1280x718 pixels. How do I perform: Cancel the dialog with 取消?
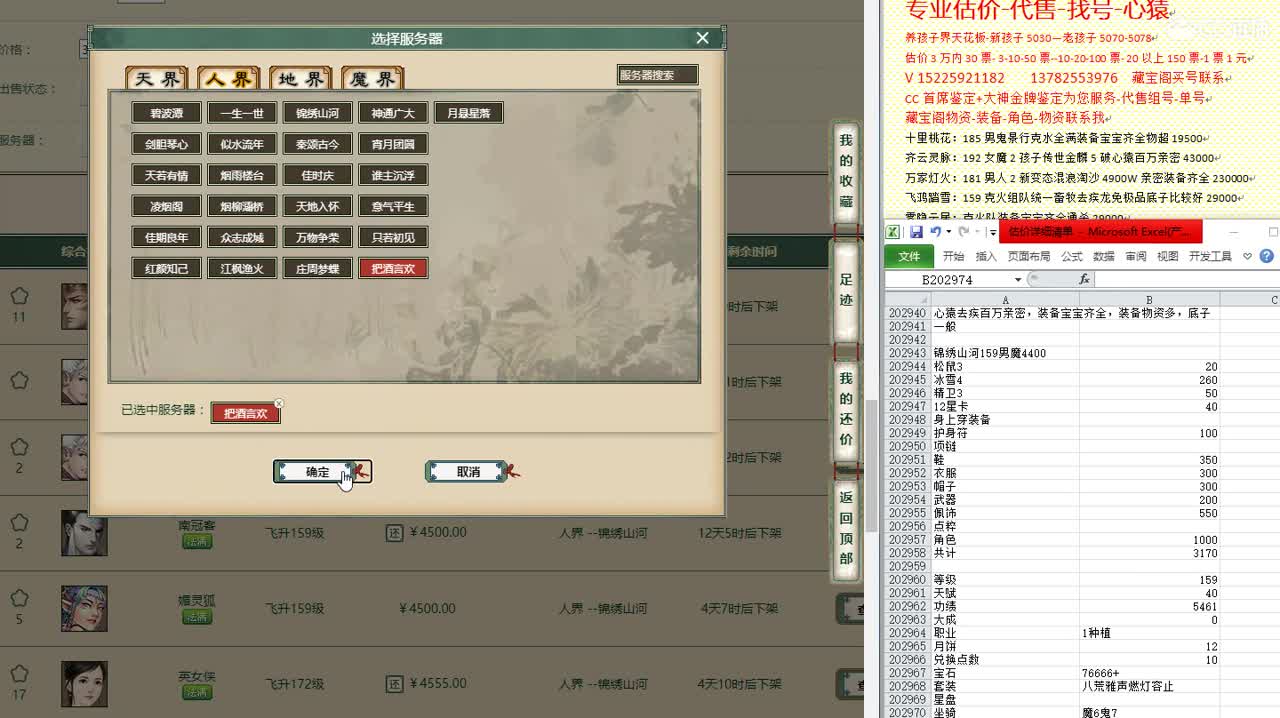468,472
